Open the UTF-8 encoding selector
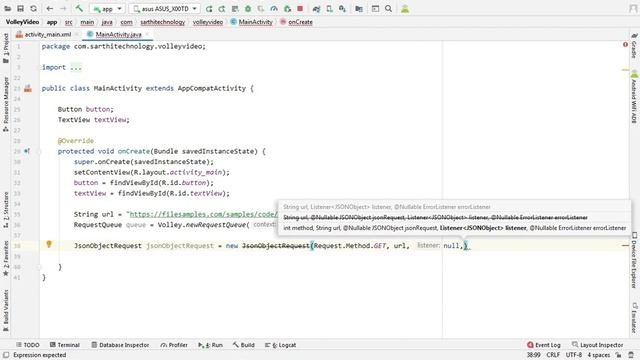This screenshot has height=360, width=640. coord(574,355)
